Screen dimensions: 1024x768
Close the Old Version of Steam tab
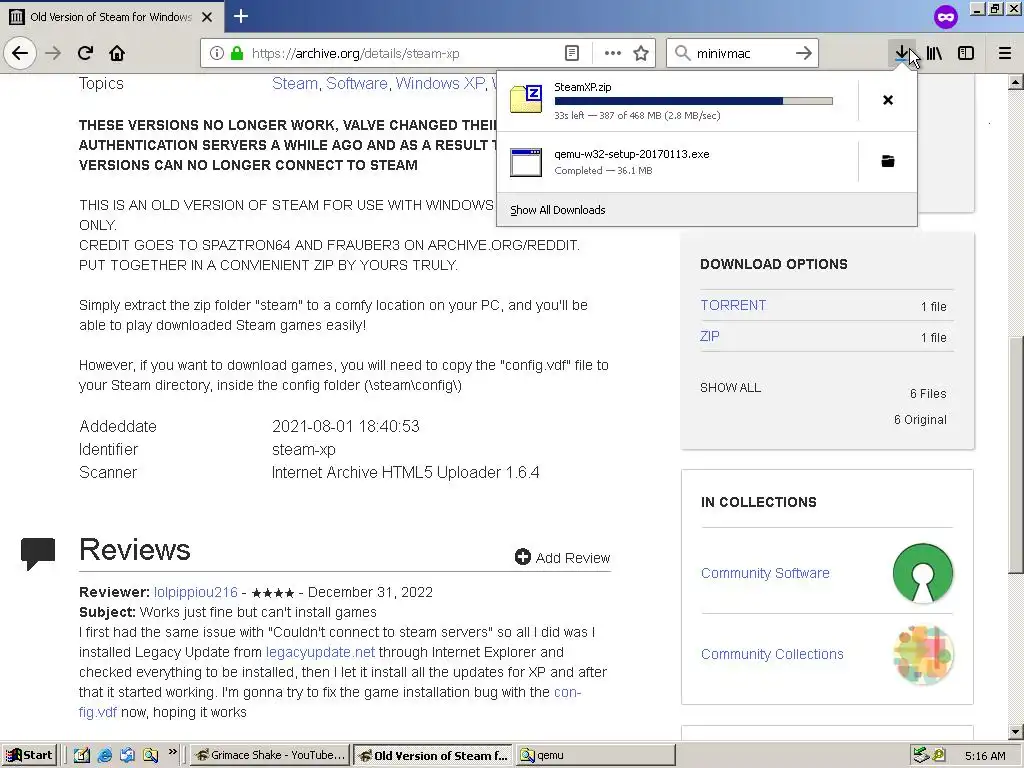tap(207, 17)
